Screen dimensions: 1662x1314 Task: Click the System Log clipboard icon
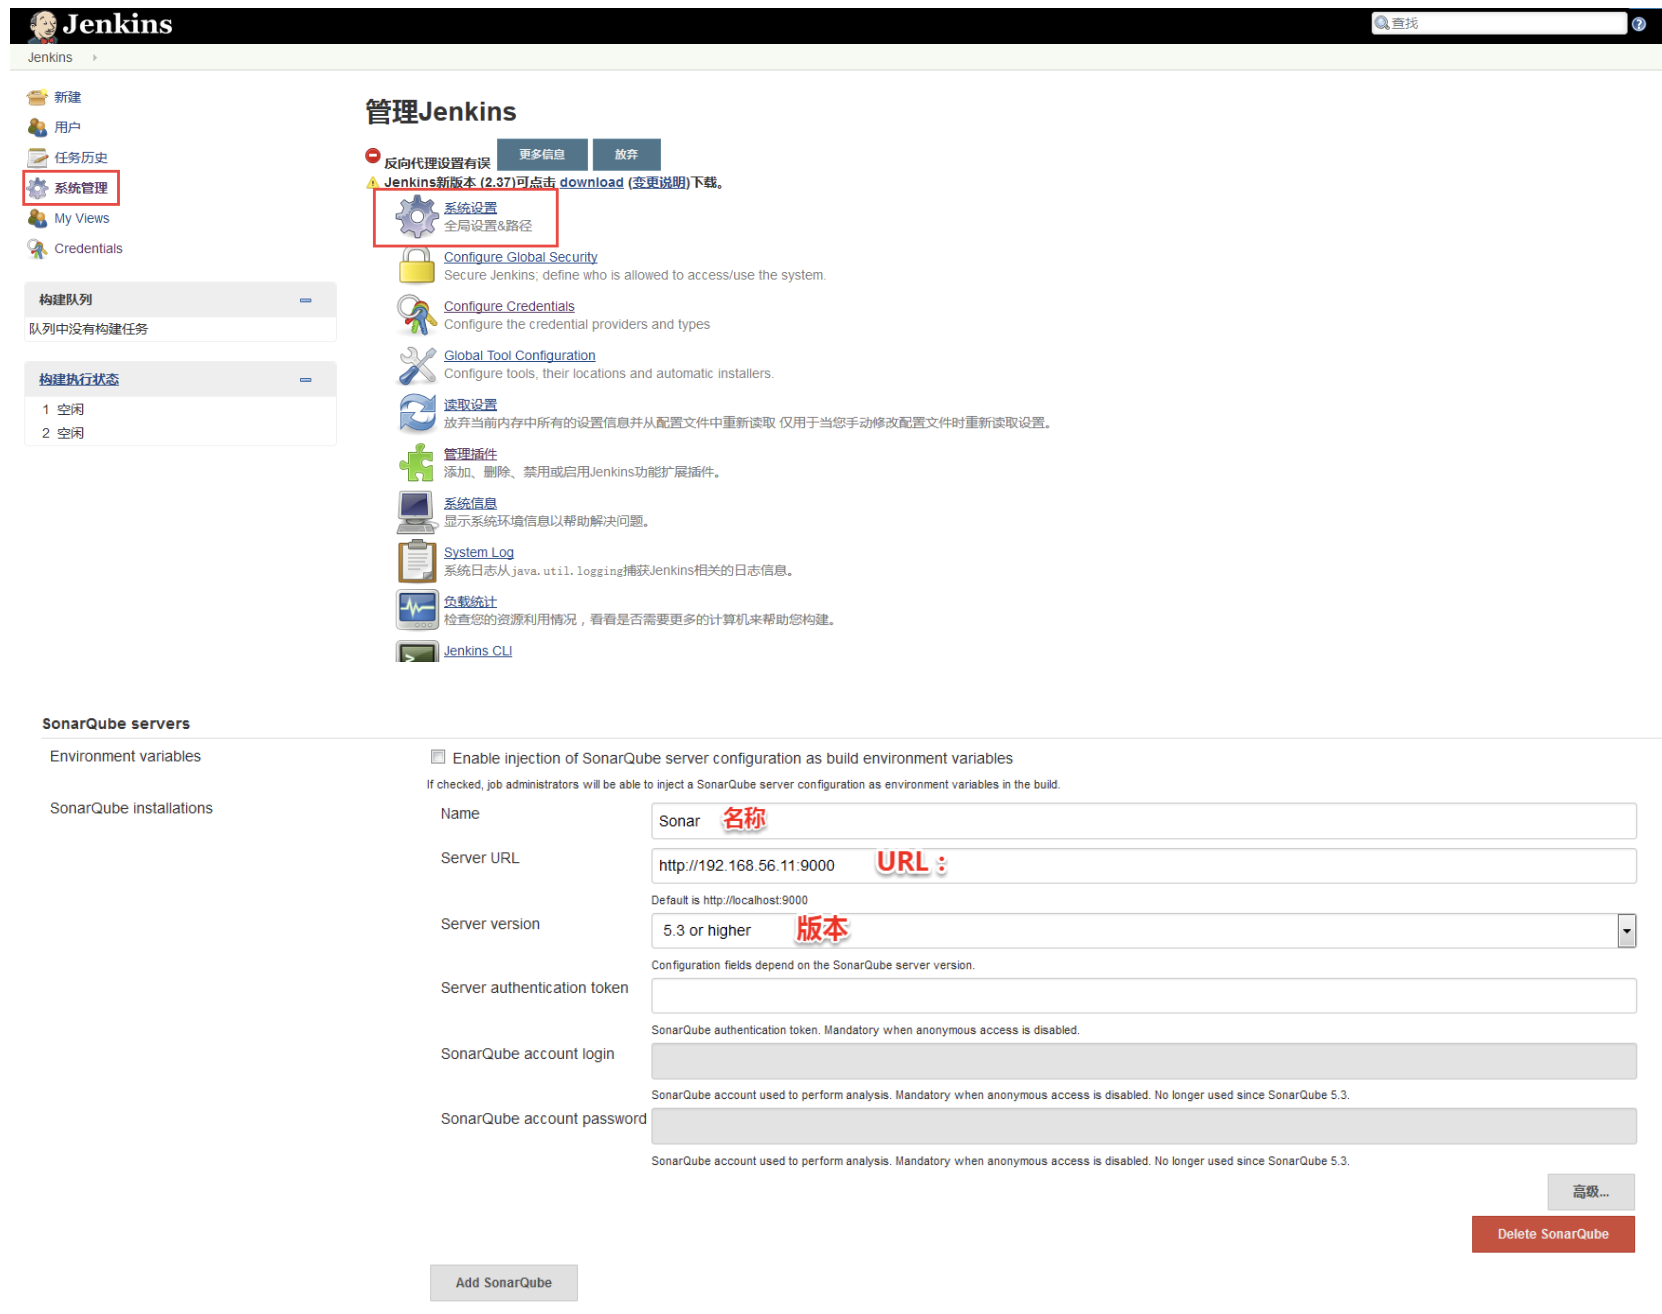417,561
